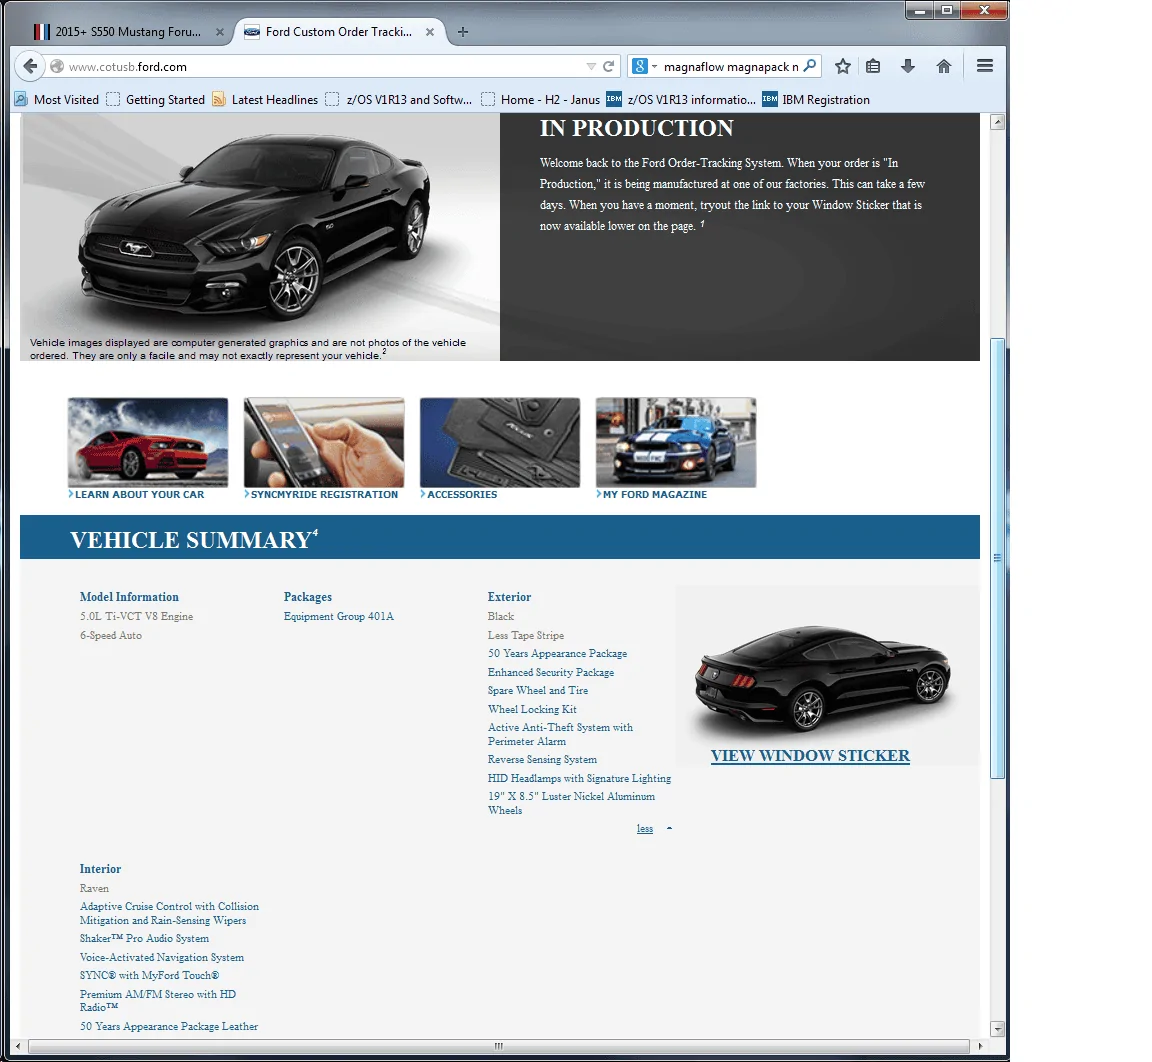The height and width of the screenshot is (1062, 1152).
Task: Click the horizontal scrollbar thumb
Action: click(498, 1046)
